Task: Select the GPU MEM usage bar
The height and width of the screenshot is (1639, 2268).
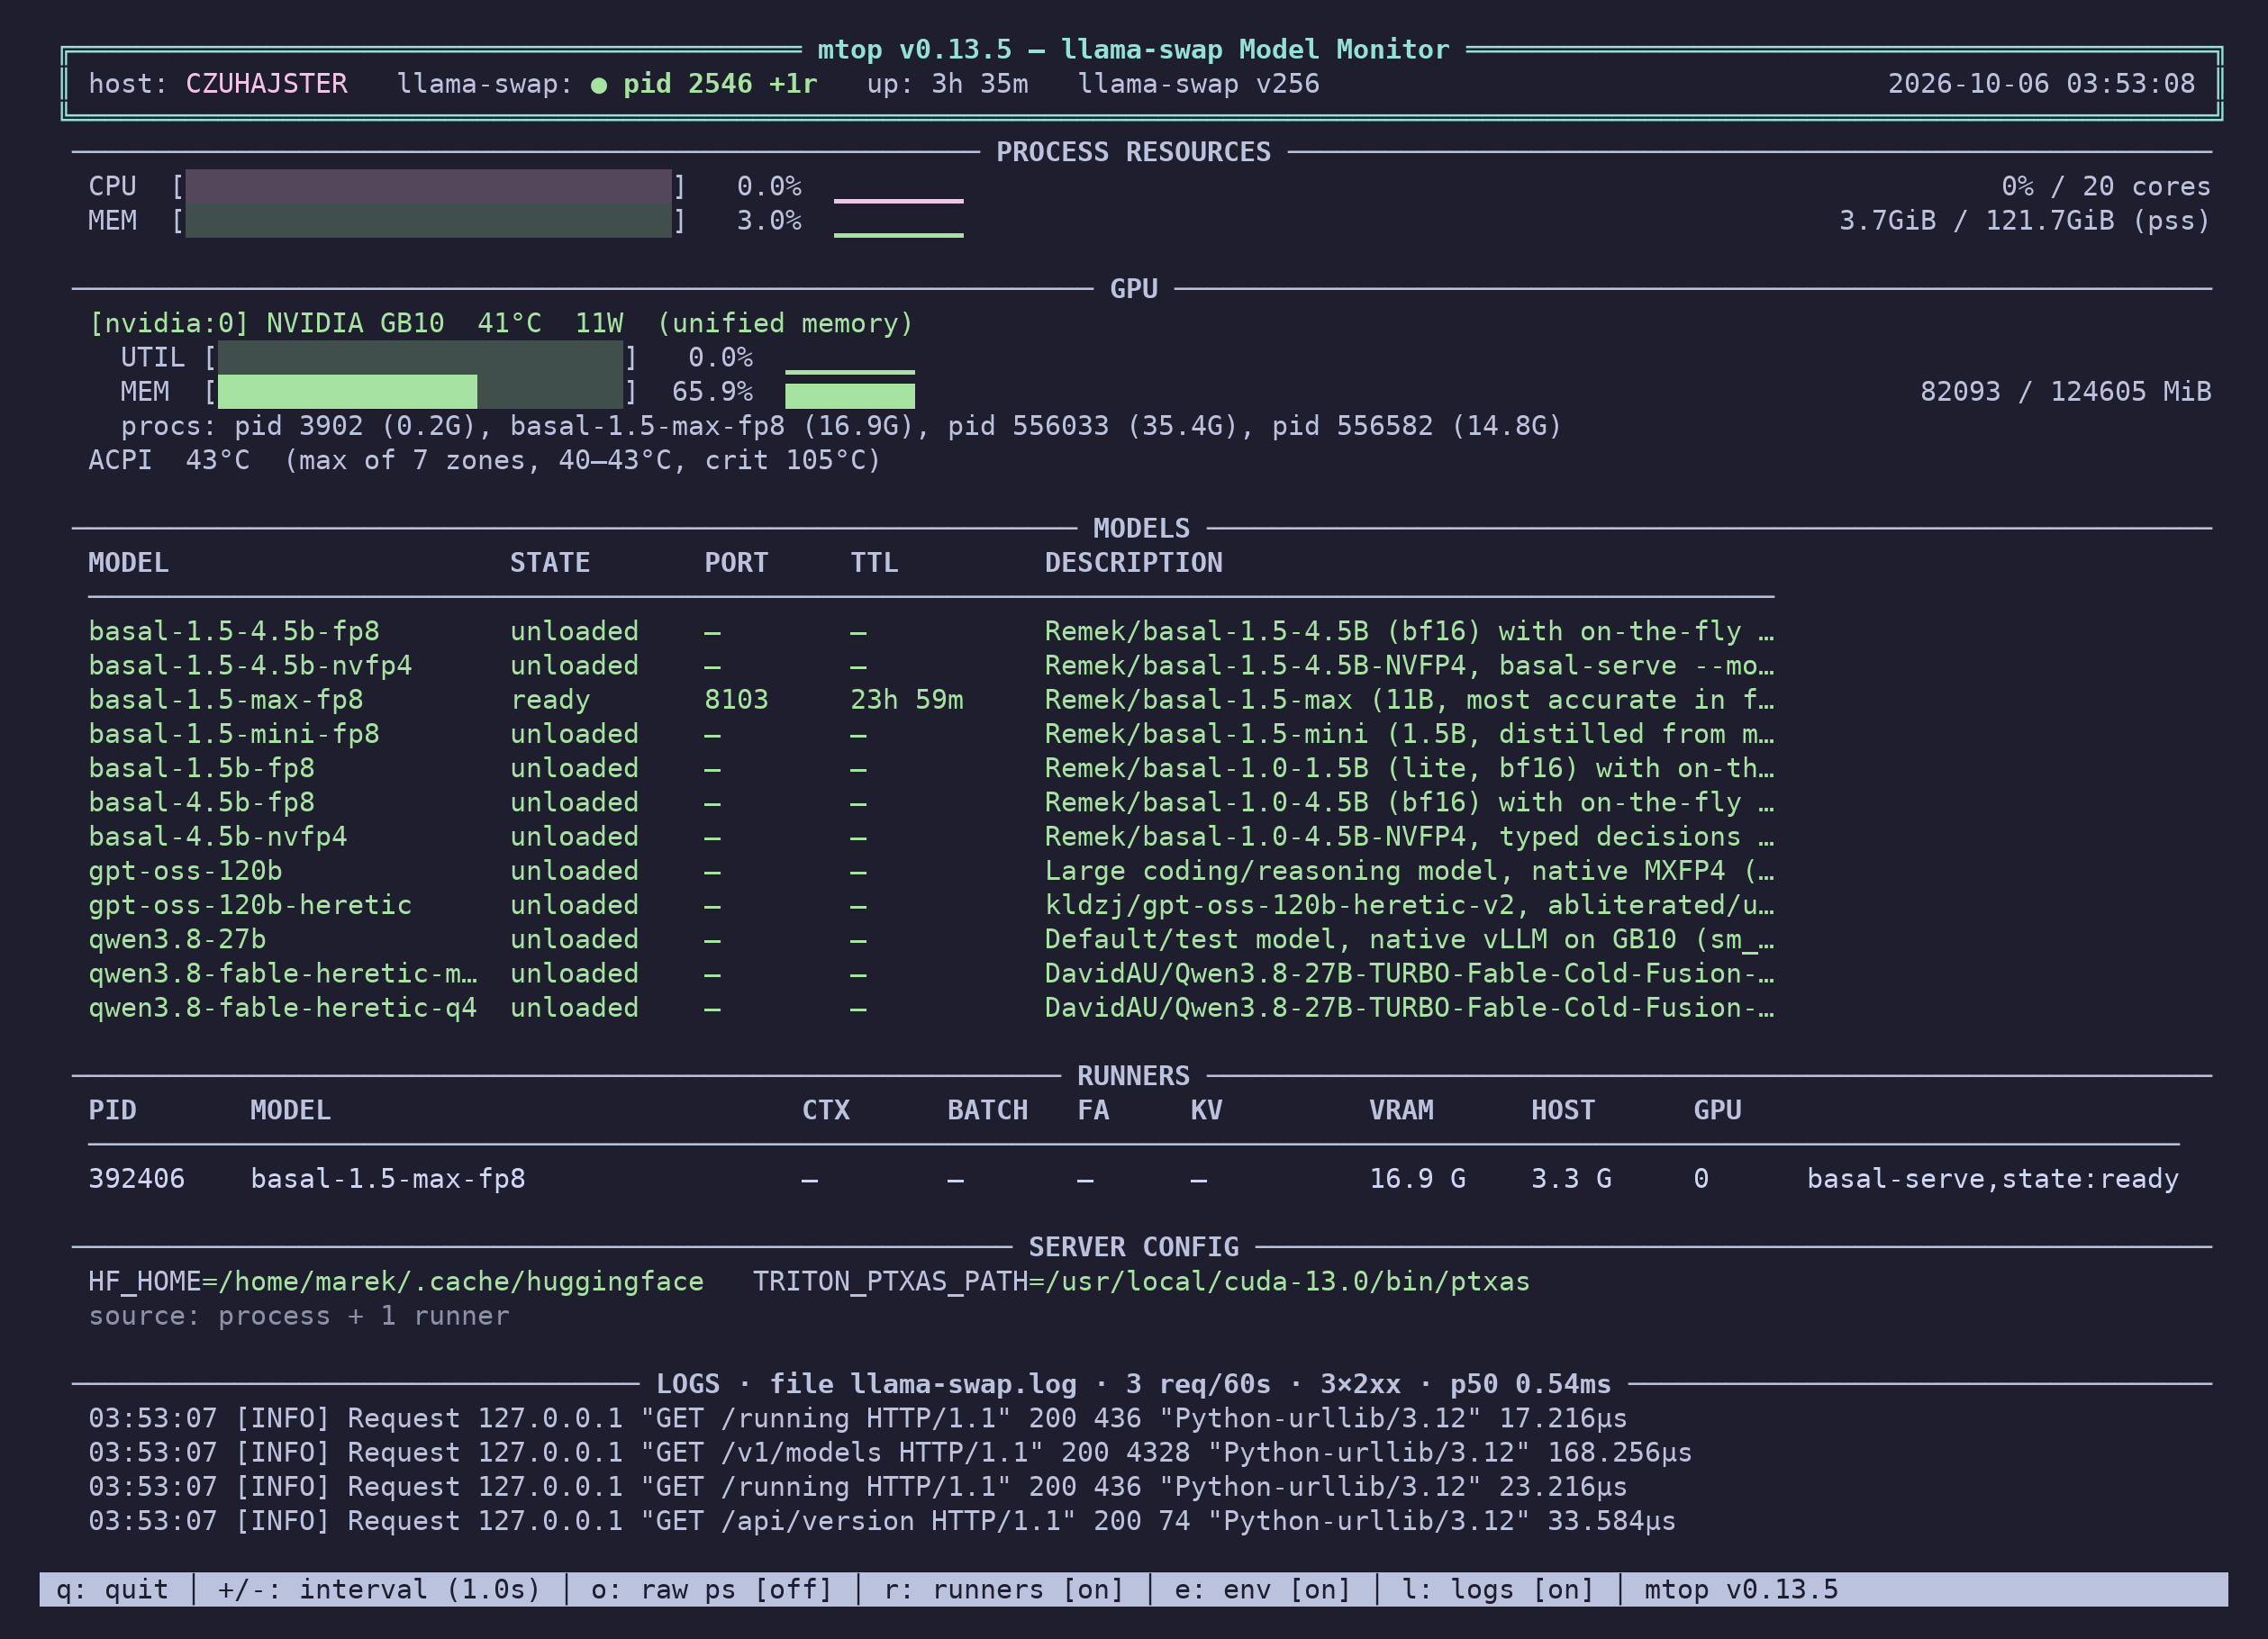Action: point(420,392)
